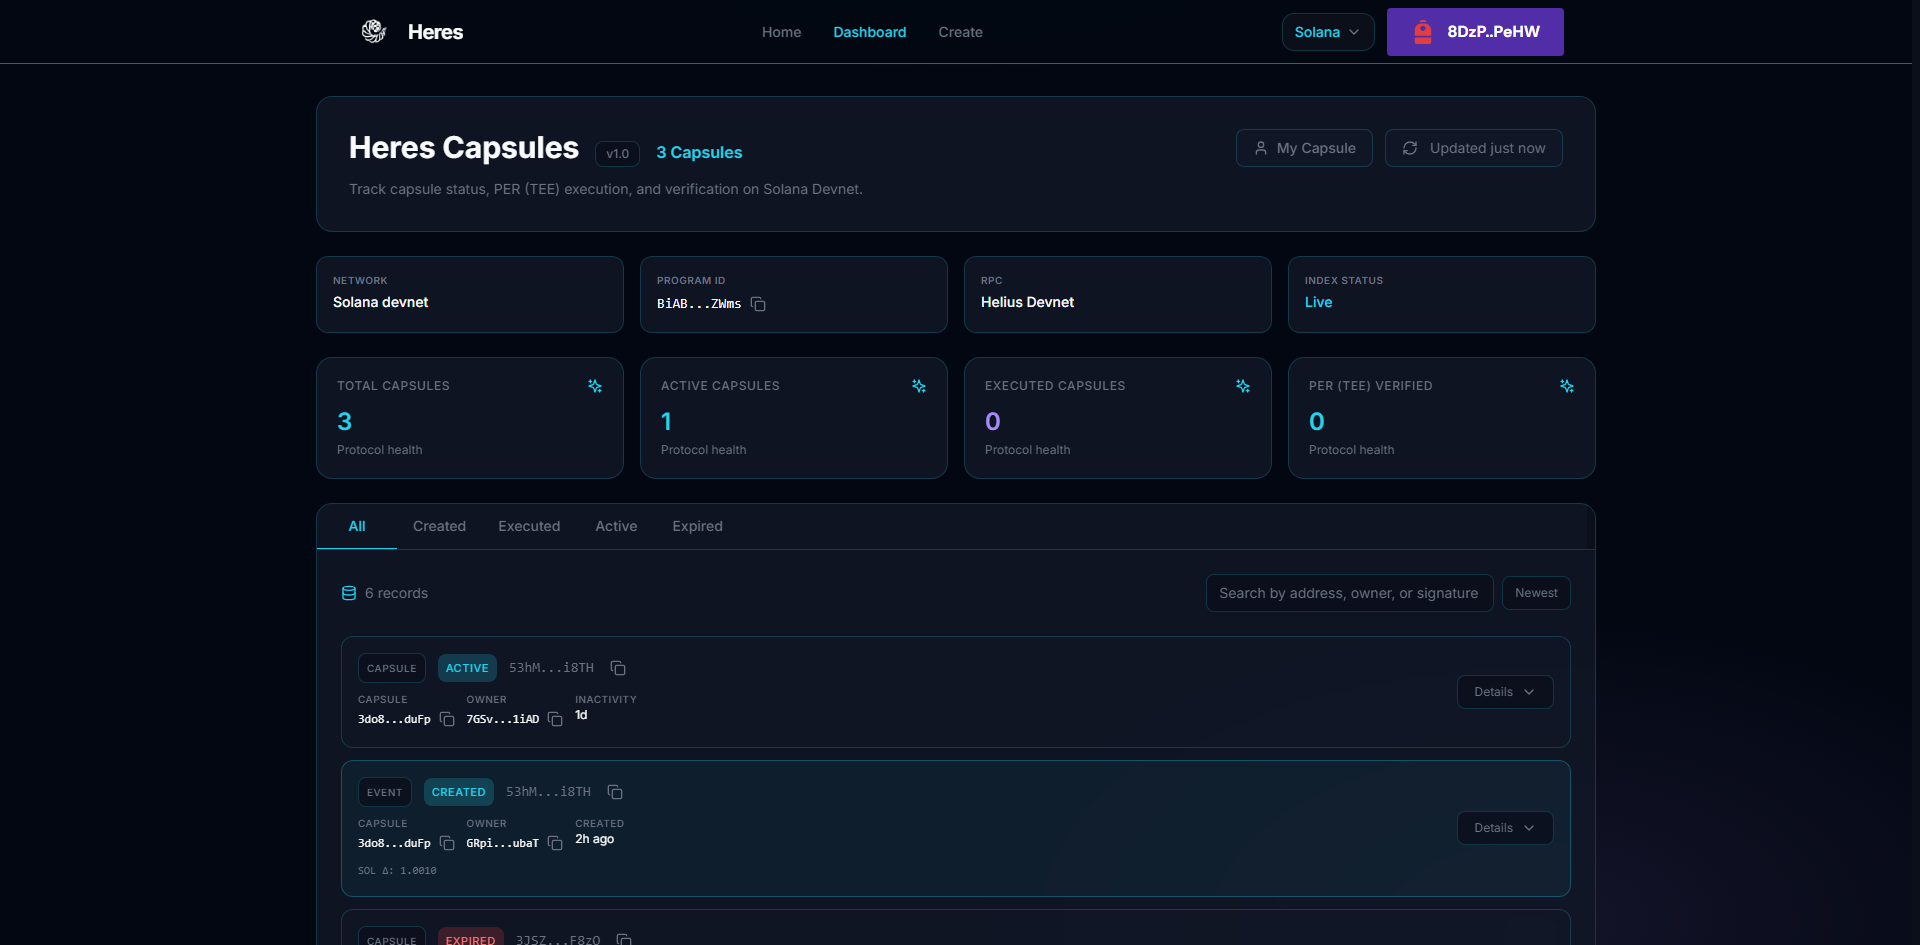This screenshot has height=945, width=1920.
Task: Focus the search by address field
Action: click(1349, 593)
